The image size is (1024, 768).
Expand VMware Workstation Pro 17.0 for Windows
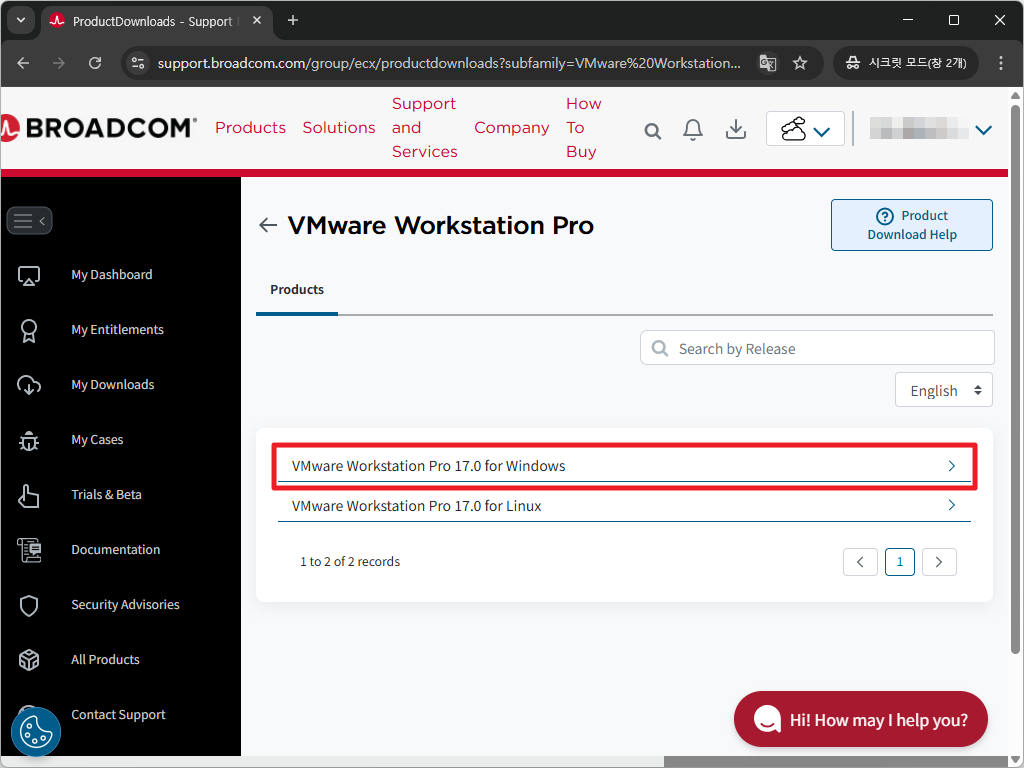click(624, 466)
